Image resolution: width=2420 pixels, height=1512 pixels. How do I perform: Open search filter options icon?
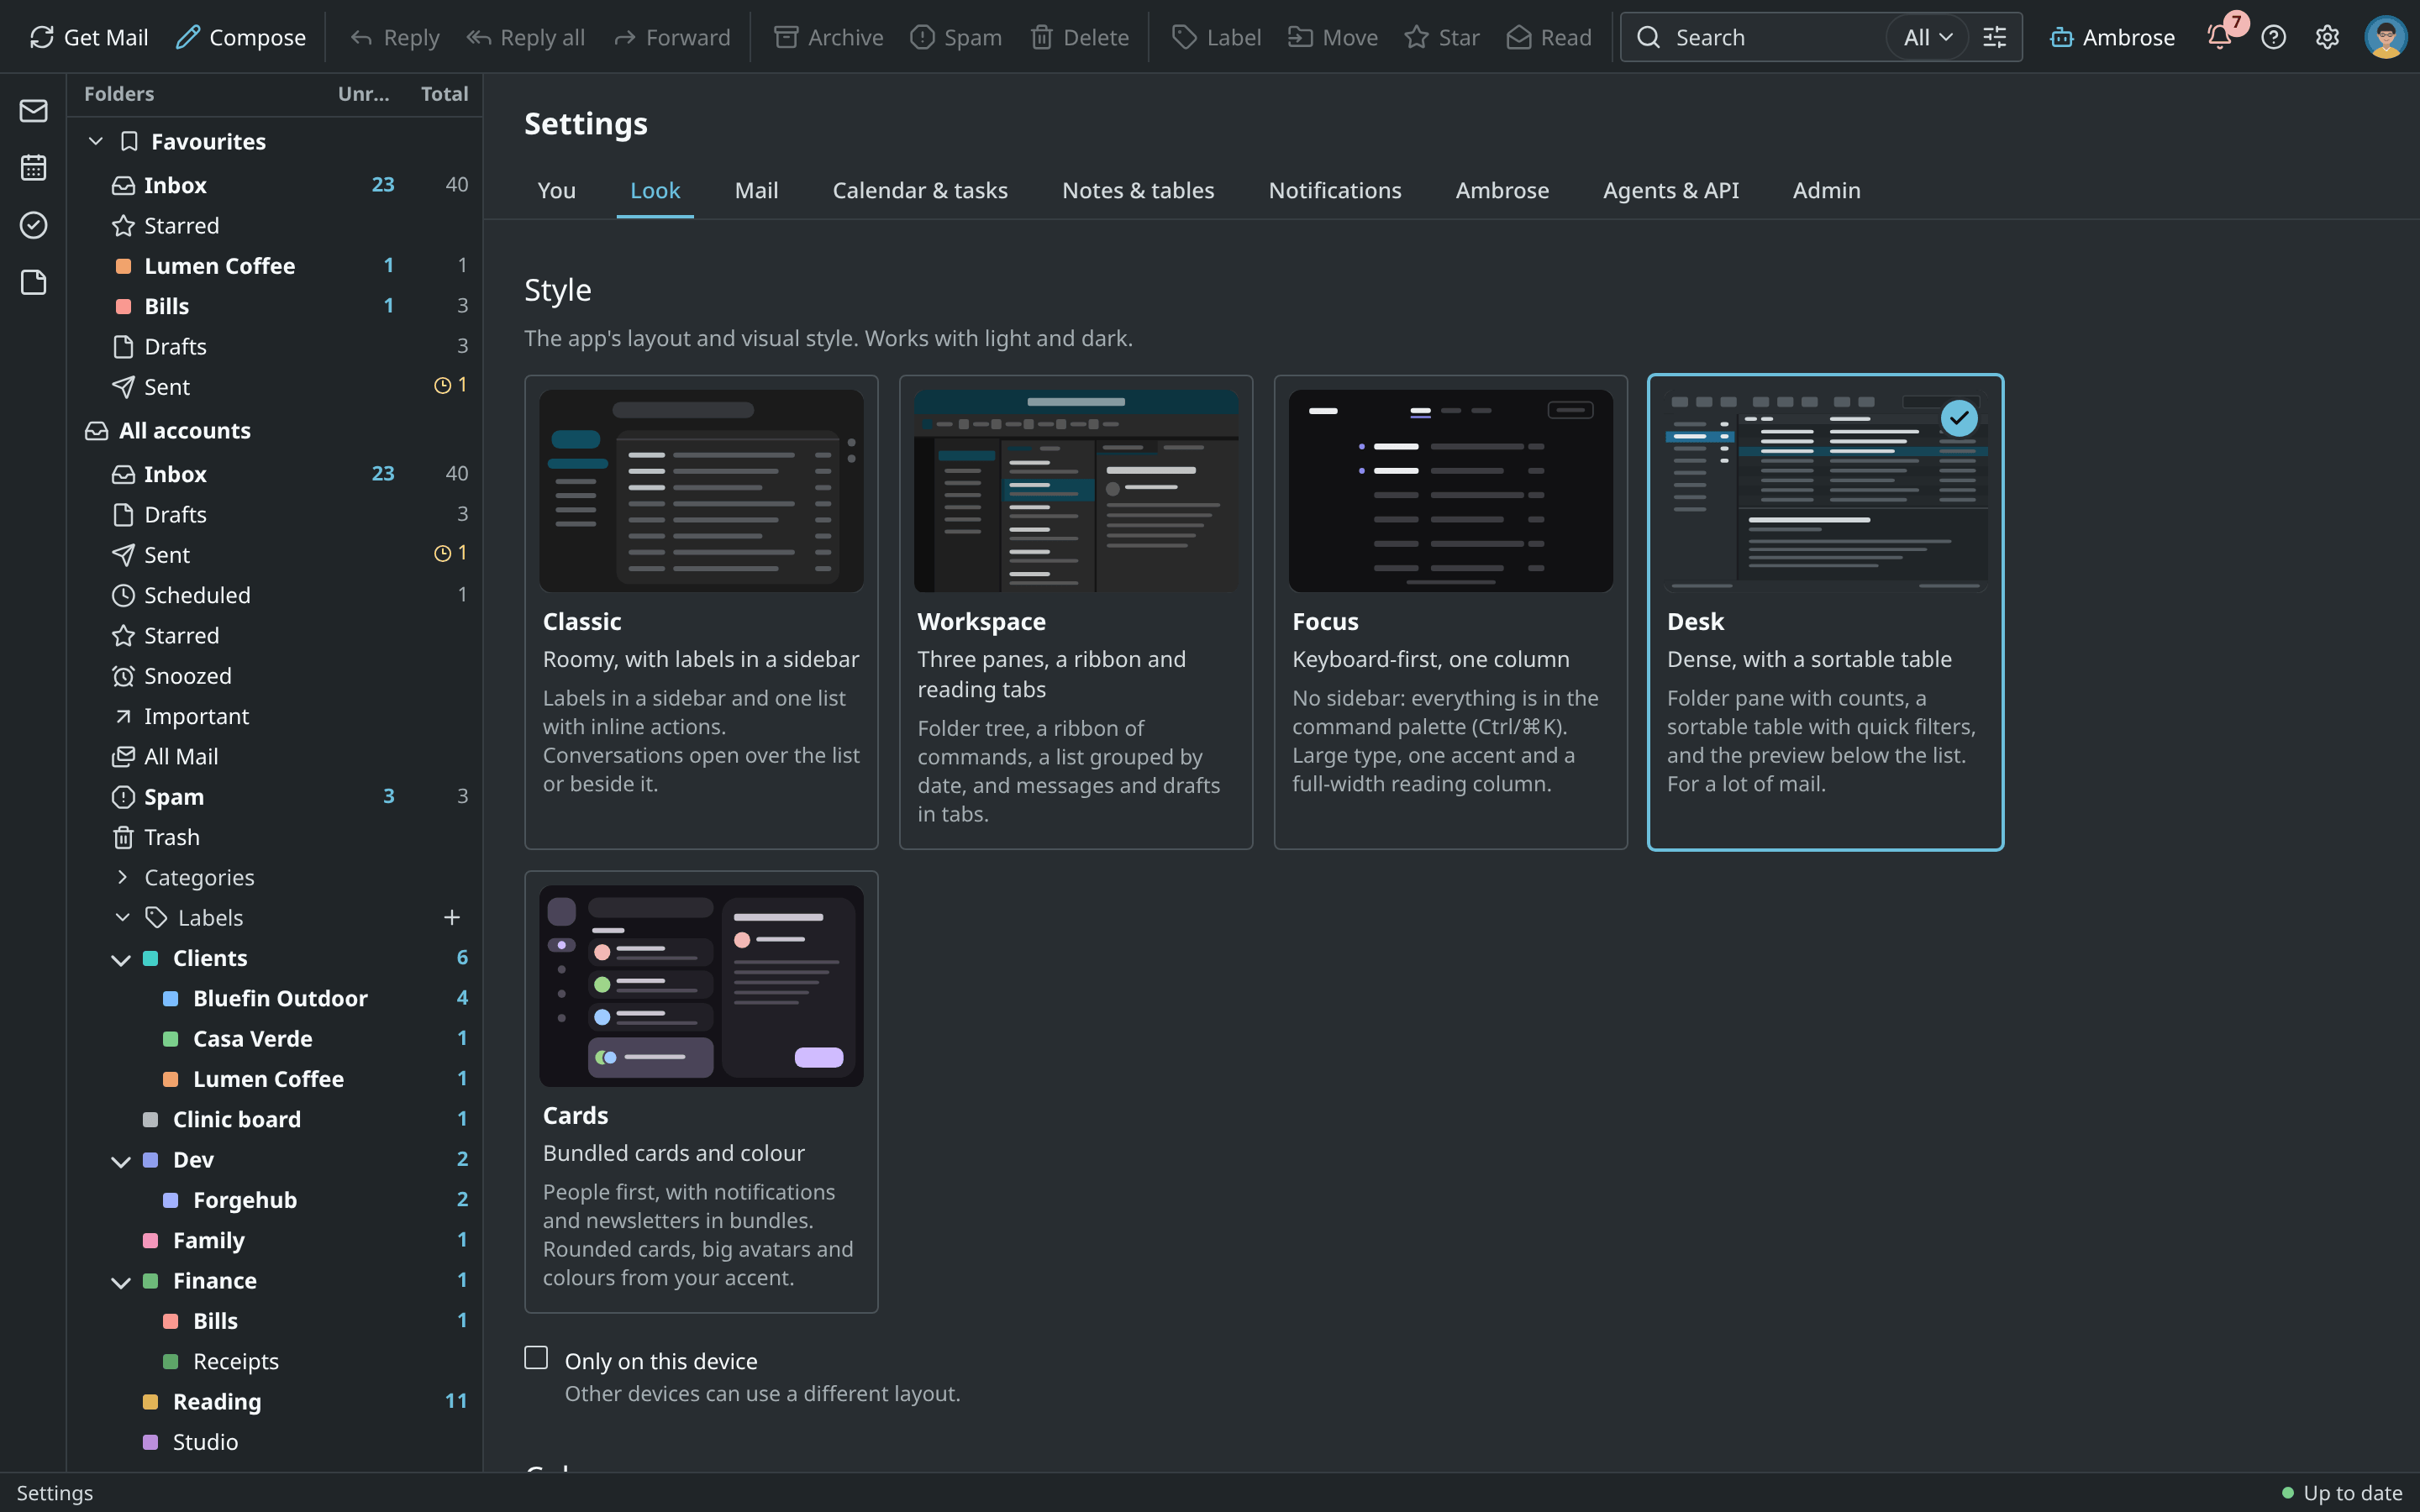[1994, 37]
